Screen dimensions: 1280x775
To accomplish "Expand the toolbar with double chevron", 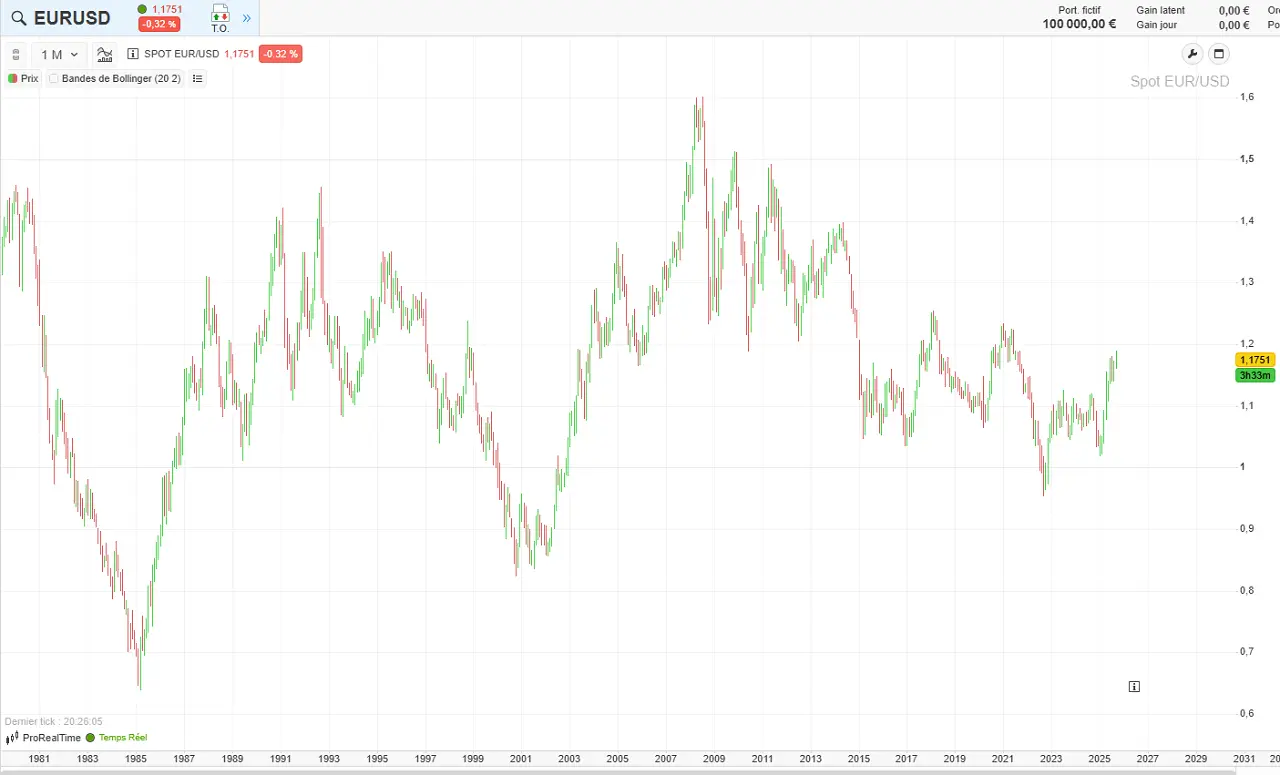I will click(247, 18).
